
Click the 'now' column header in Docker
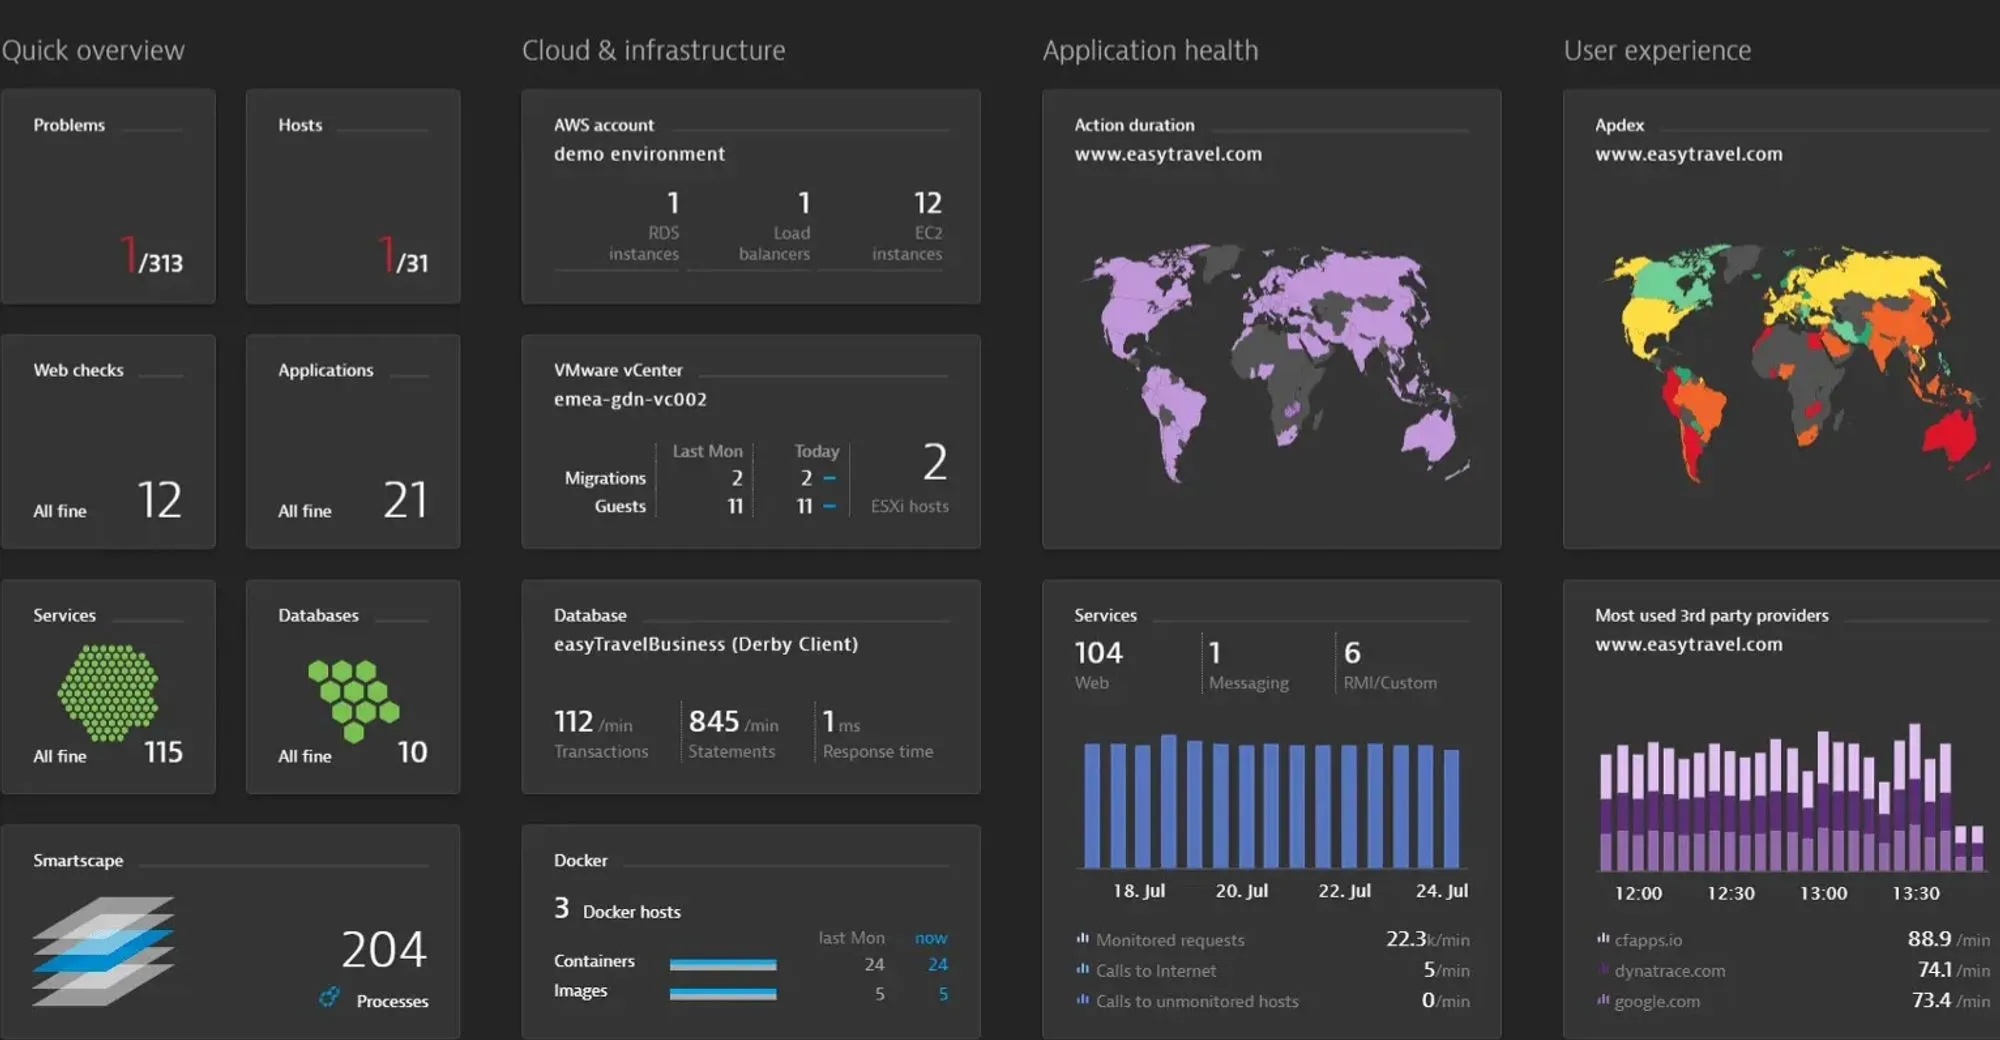[931, 938]
